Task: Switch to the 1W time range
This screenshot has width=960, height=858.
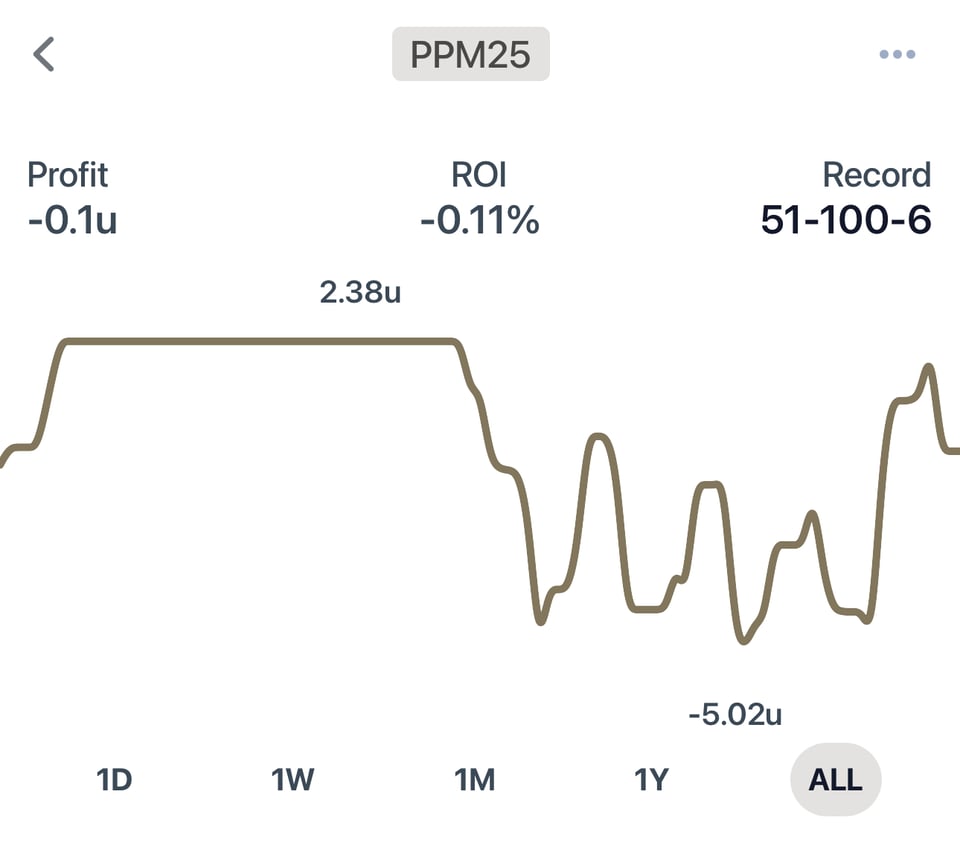Action: [293, 779]
